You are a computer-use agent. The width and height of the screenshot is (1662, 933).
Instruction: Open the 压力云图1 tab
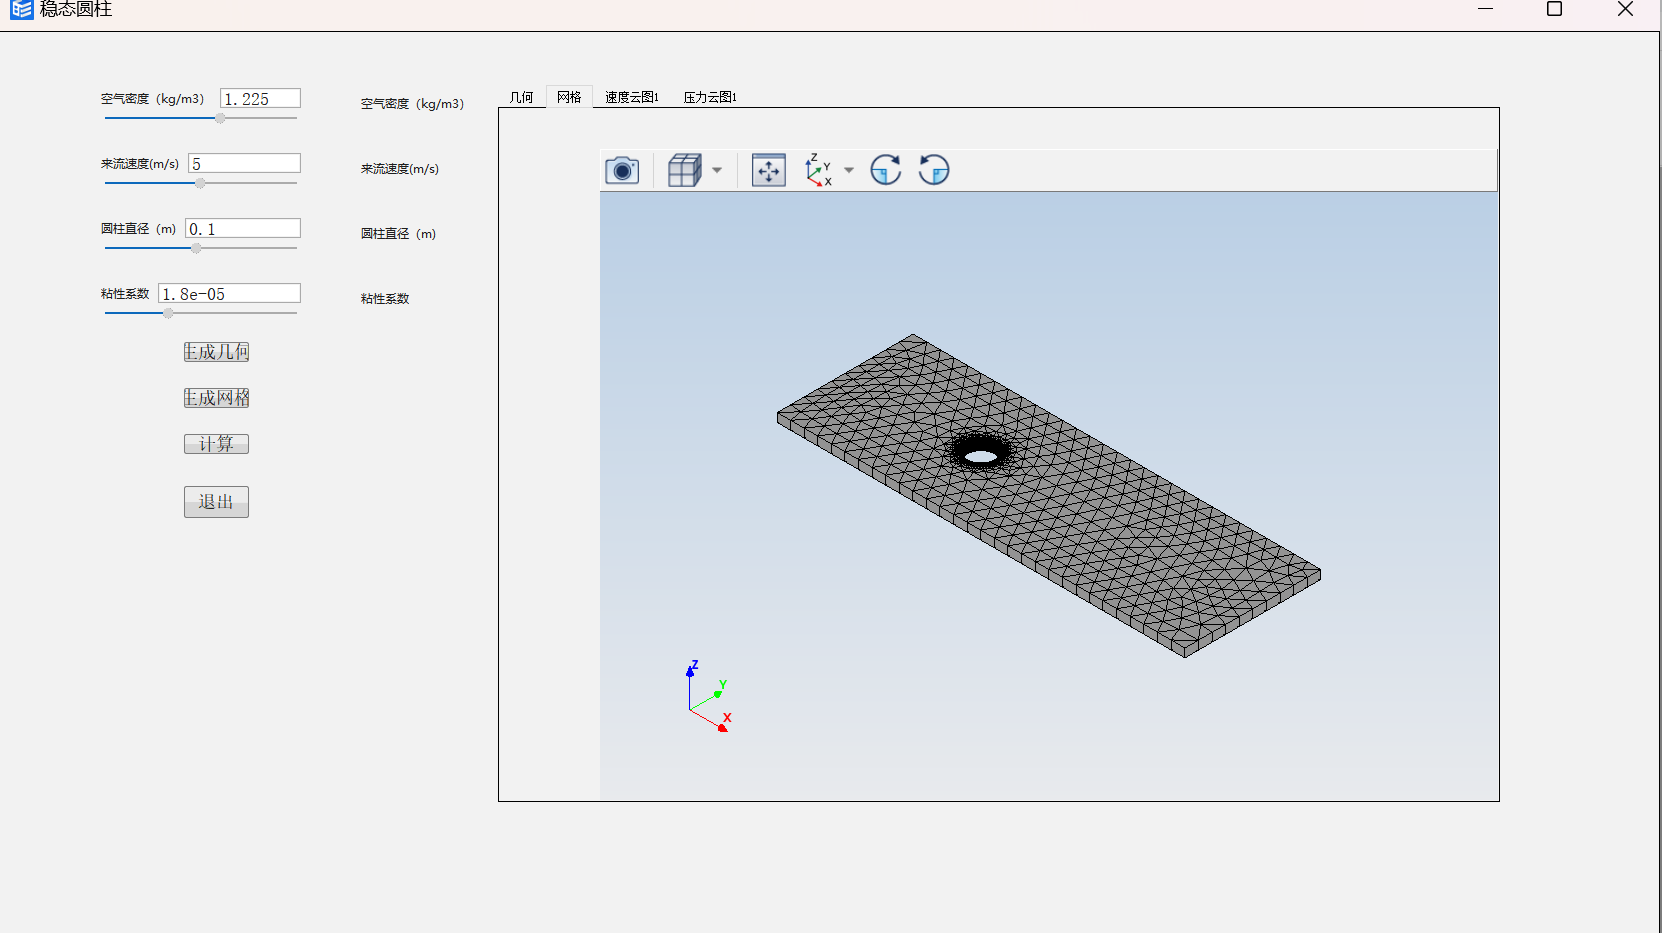[x=710, y=97]
